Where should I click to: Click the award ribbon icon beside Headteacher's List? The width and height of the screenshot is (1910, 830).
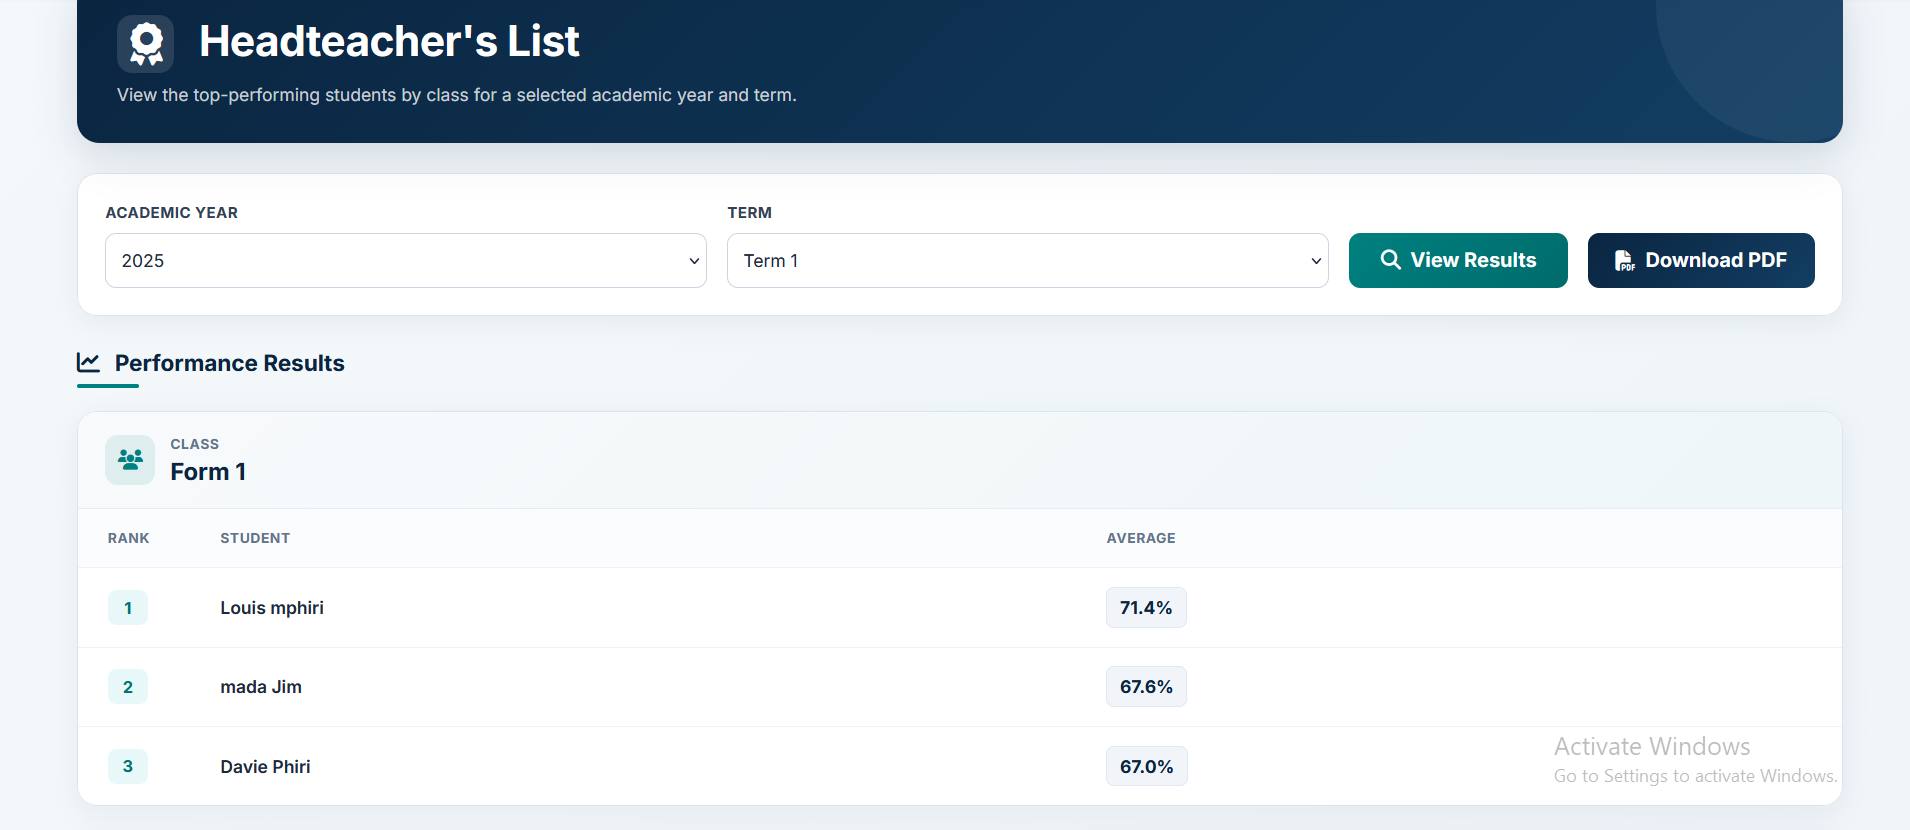pyautogui.click(x=146, y=44)
